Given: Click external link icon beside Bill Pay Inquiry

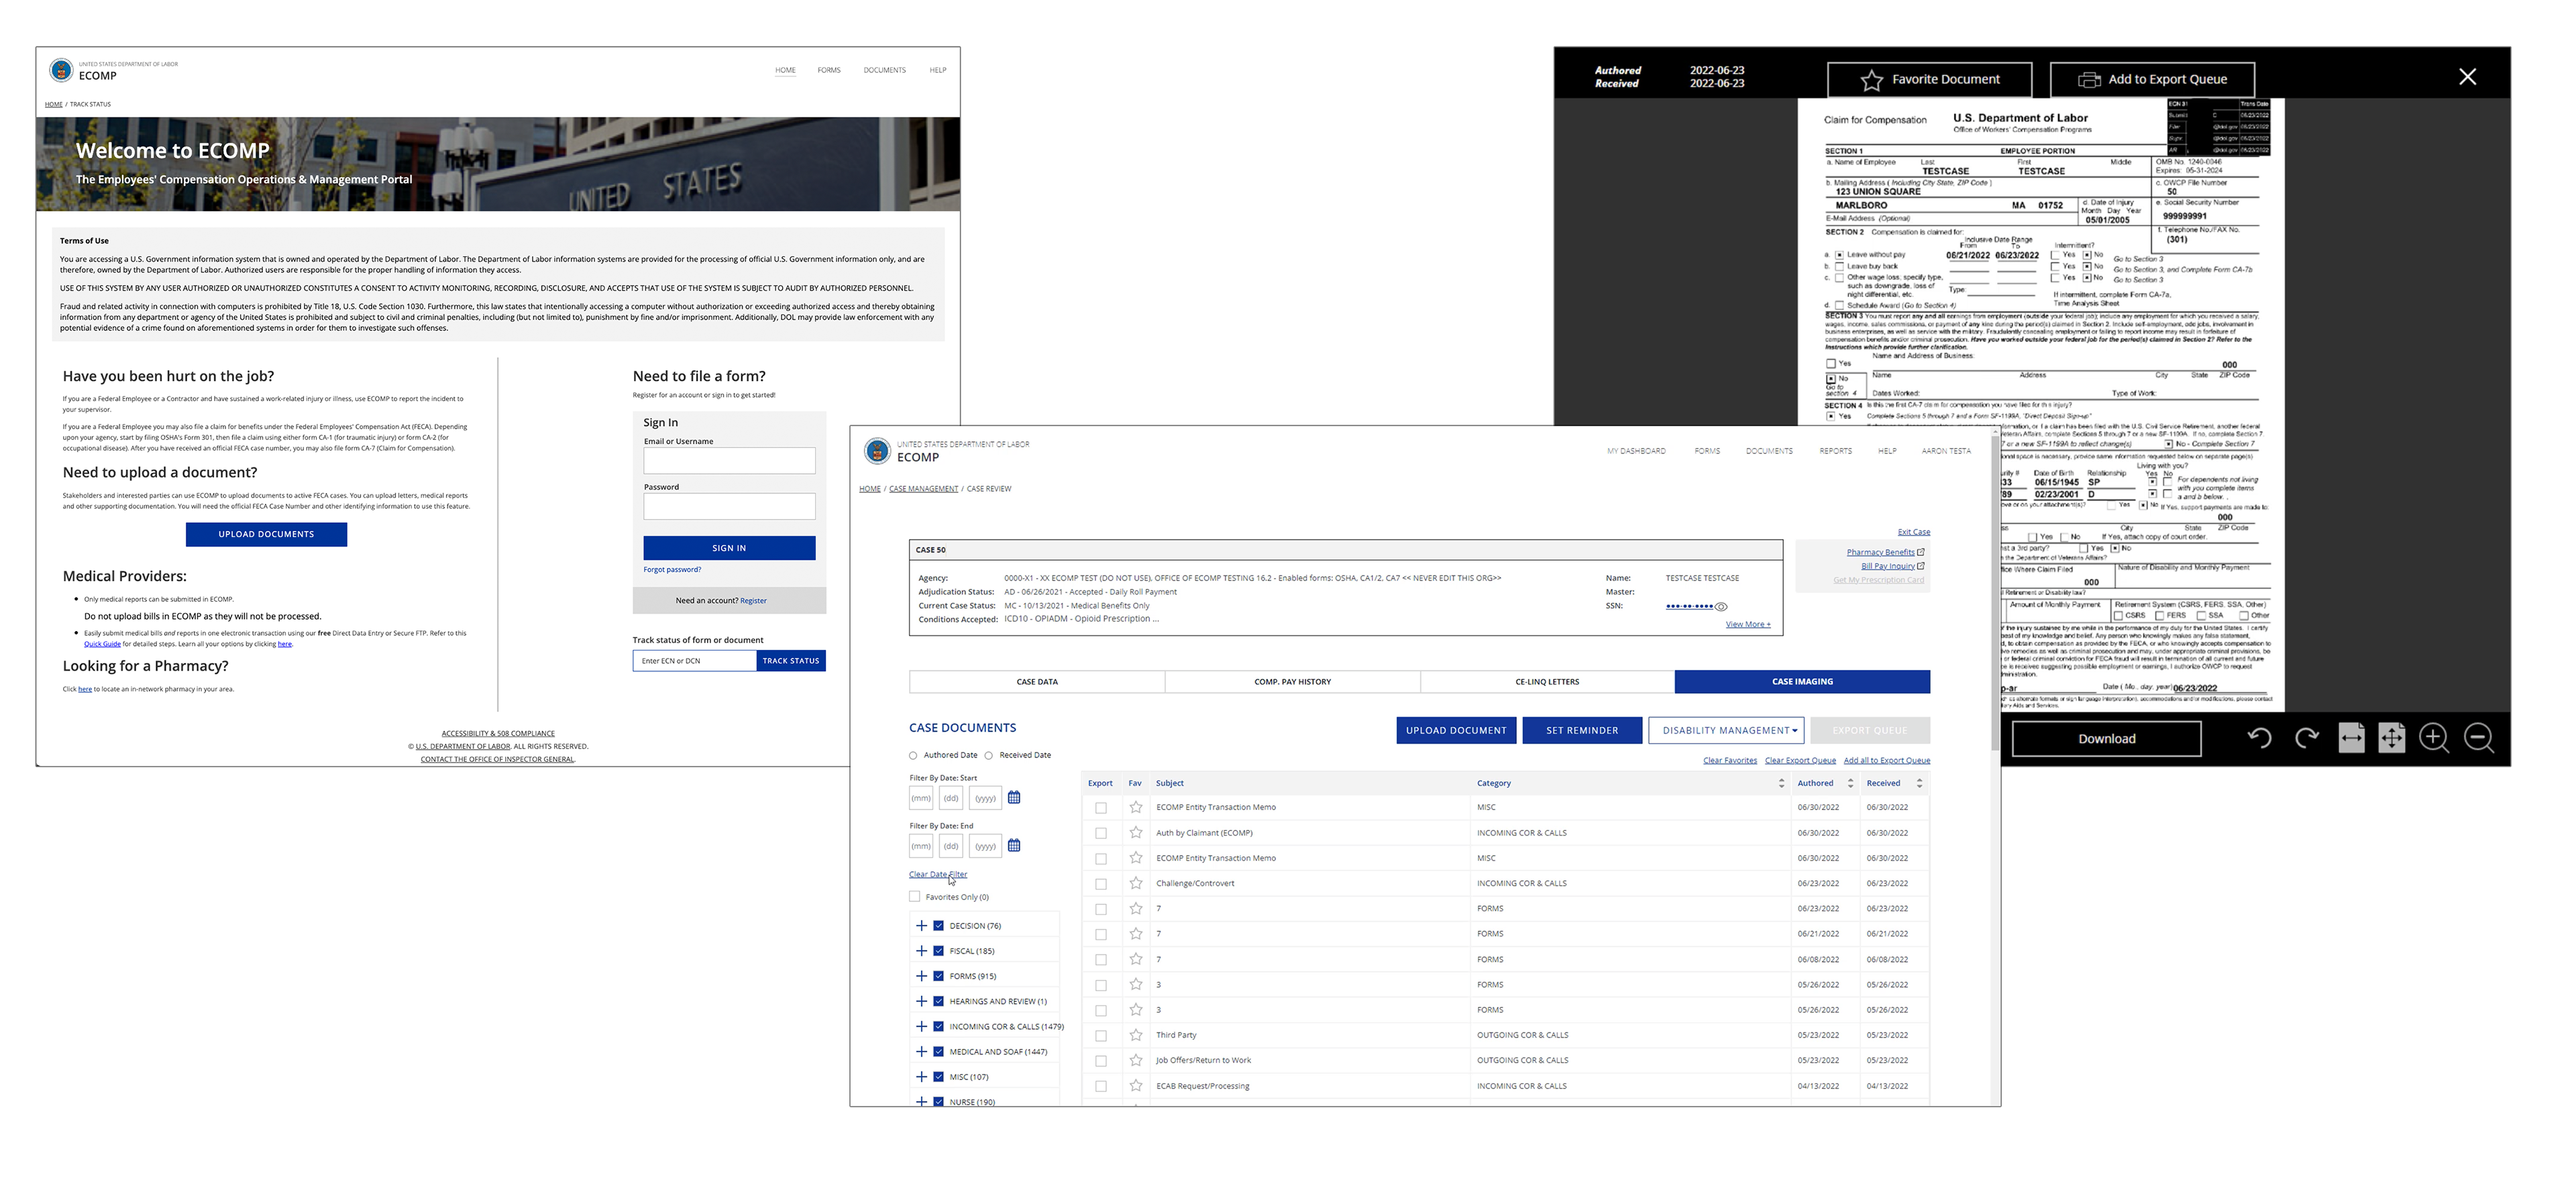Looking at the screenshot, I should point(1921,566).
